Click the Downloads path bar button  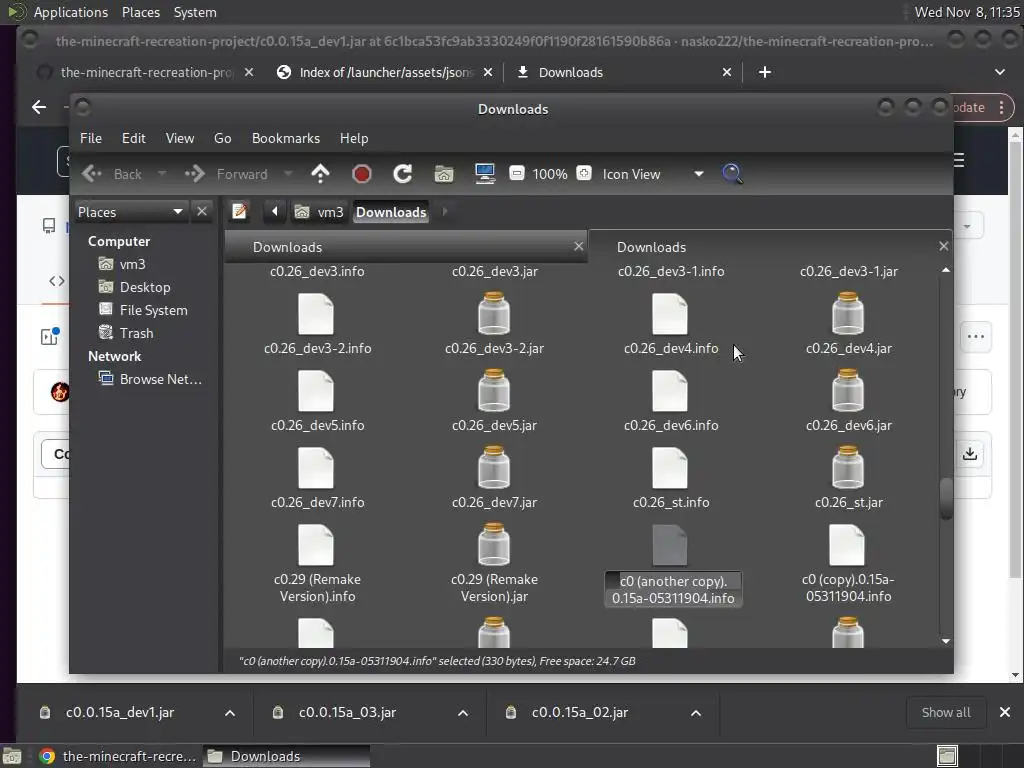click(x=391, y=212)
